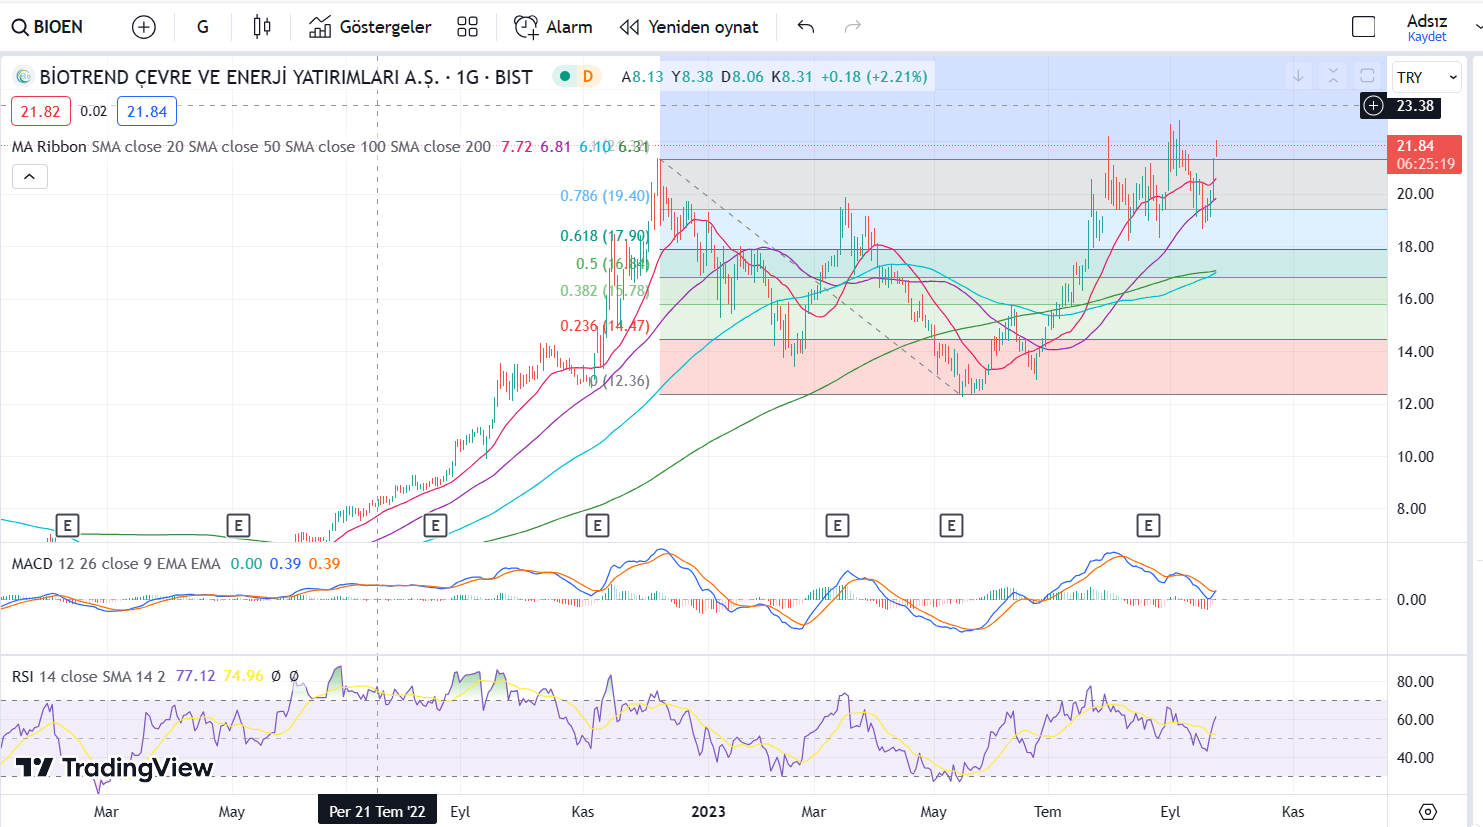Select the 0.618 (17.90) Fibonacci label
The width and height of the screenshot is (1483, 827).
tap(605, 236)
